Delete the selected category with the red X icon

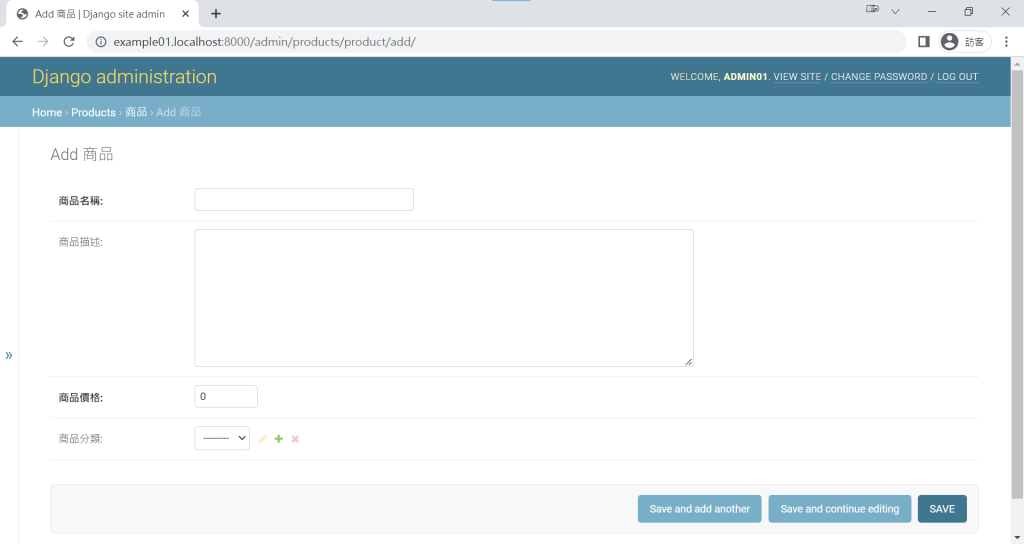point(295,439)
